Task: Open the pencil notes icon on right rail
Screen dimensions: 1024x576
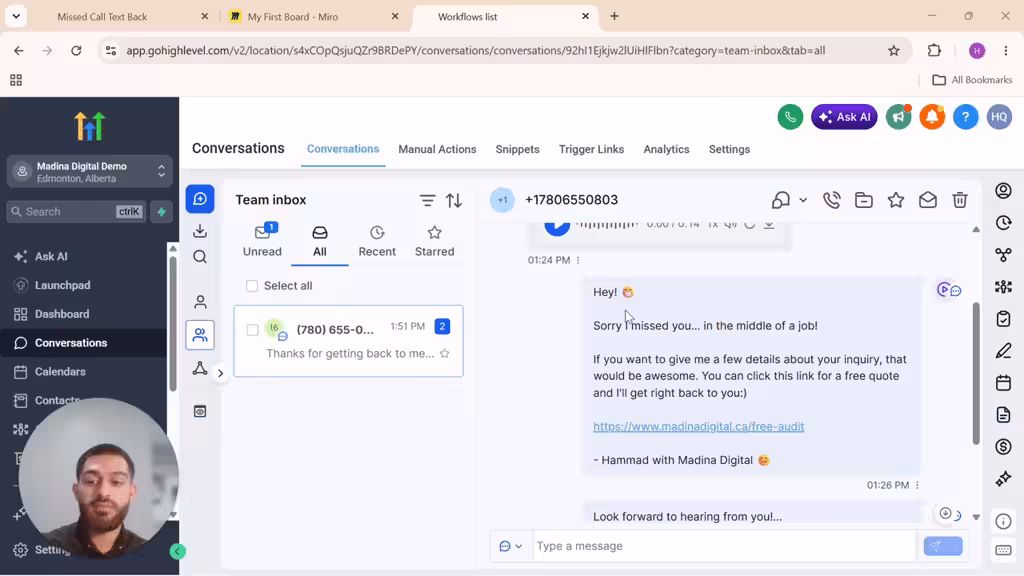Action: [1004, 351]
